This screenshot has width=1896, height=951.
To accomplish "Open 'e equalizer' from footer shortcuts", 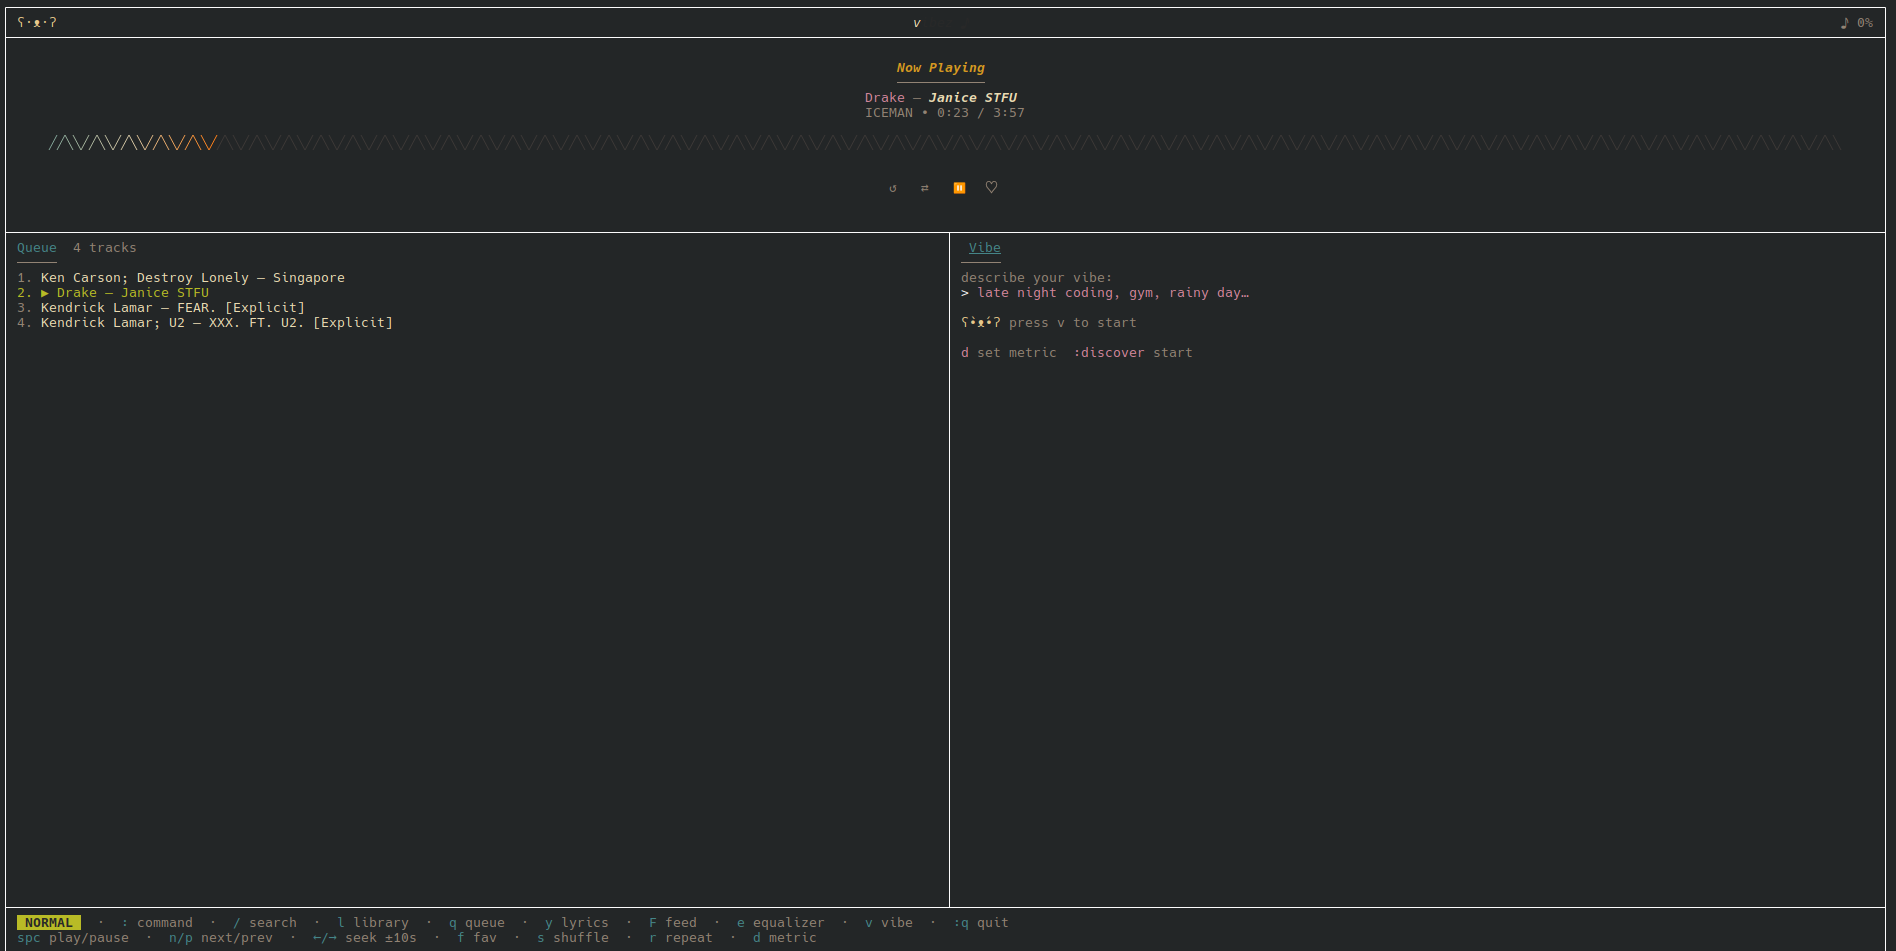I will pyautogui.click(x=781, y=923).
